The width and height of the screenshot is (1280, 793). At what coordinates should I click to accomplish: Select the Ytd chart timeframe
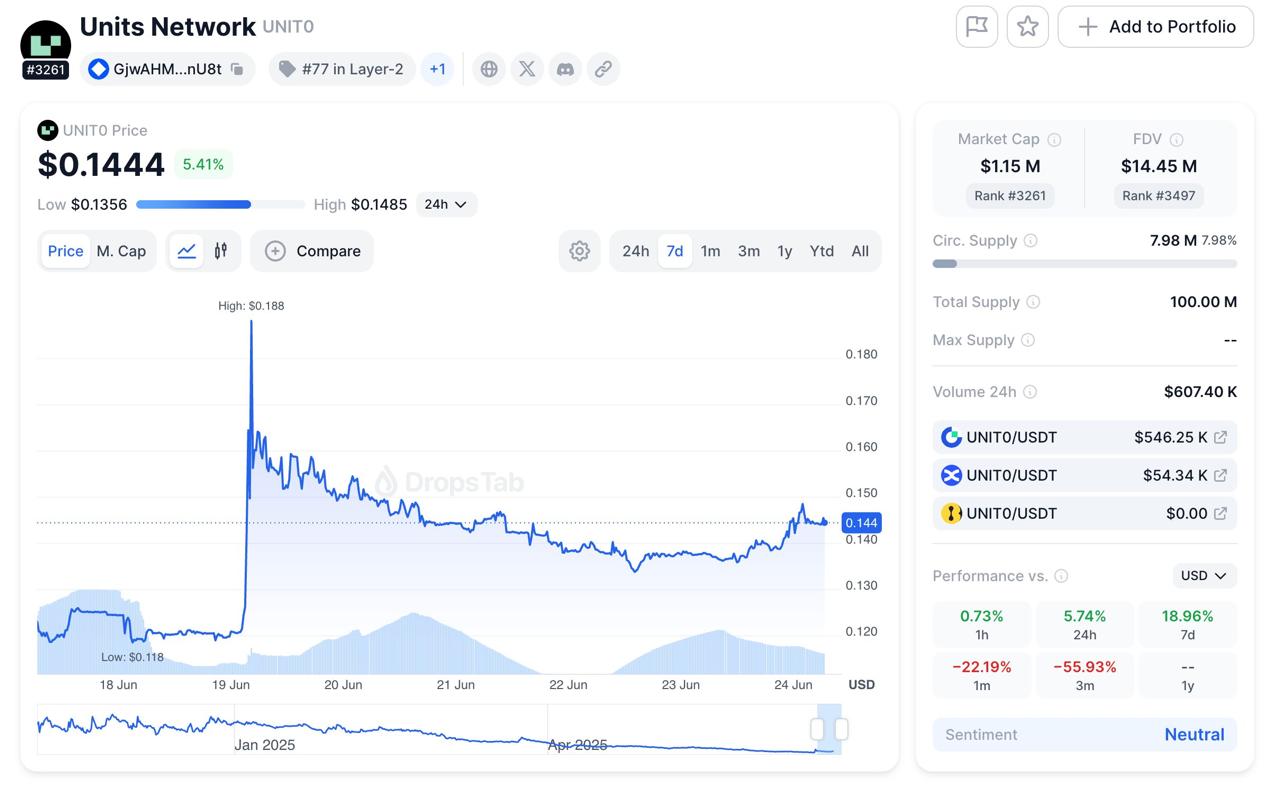click(x=822, y=251)
